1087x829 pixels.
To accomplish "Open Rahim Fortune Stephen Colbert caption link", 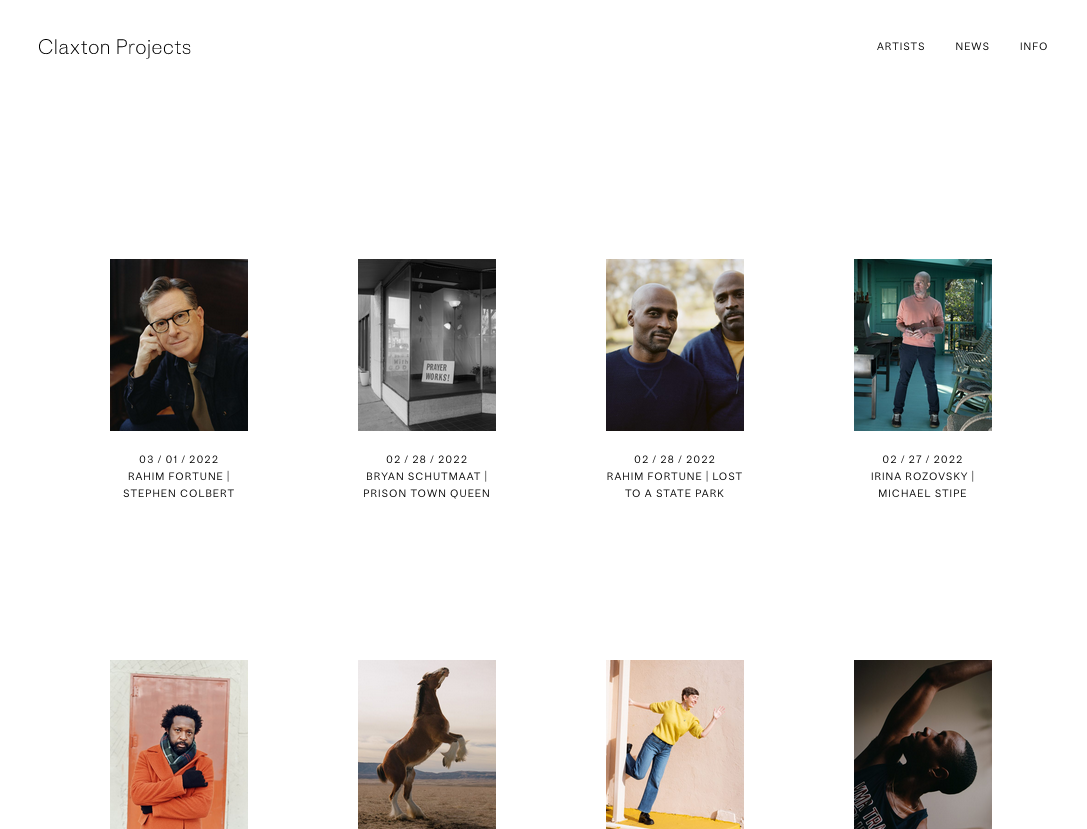I will click(179, 485).
